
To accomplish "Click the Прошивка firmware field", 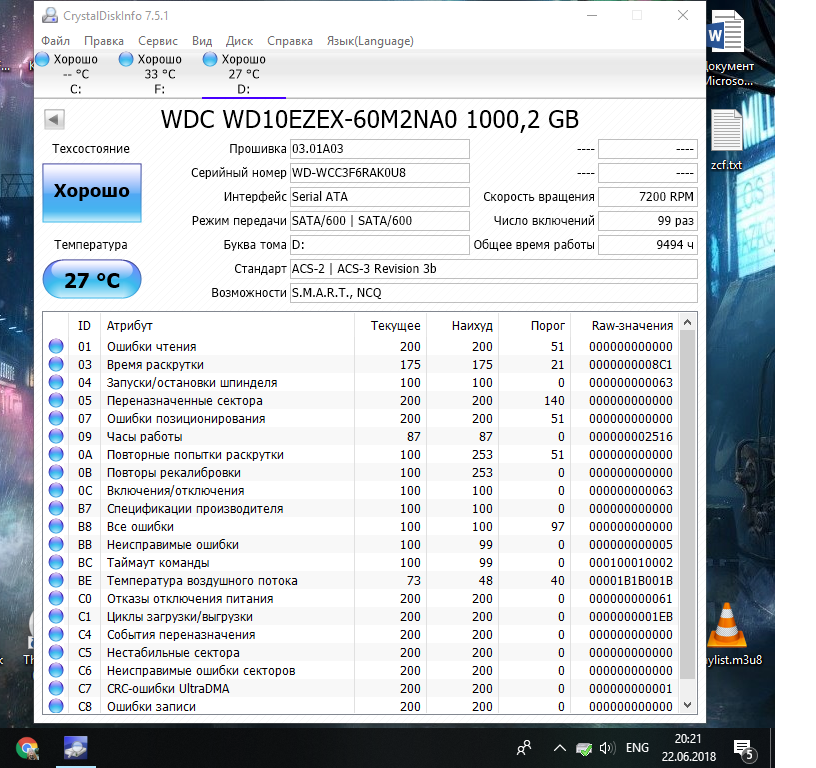I will pos(379,149).
